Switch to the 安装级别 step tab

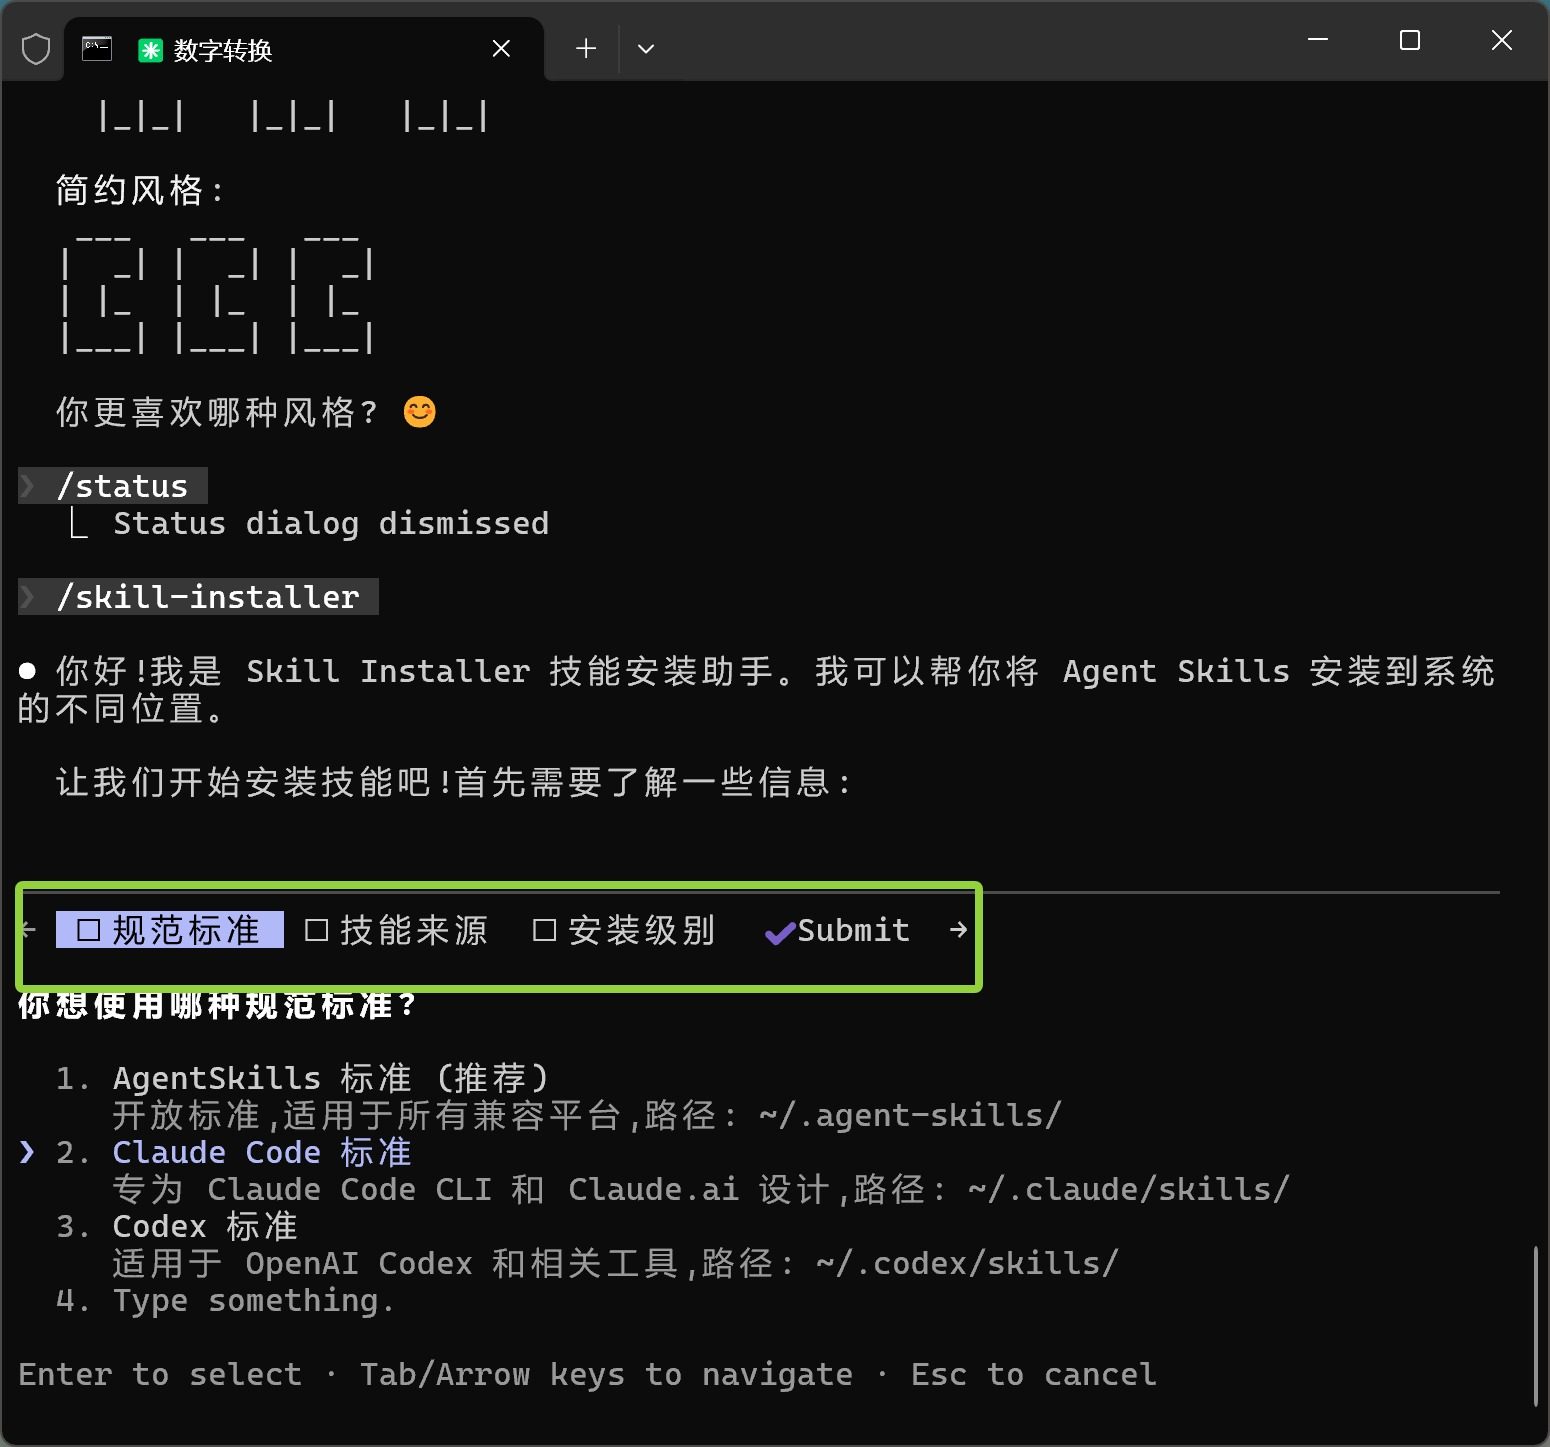(x=640, y=930)
